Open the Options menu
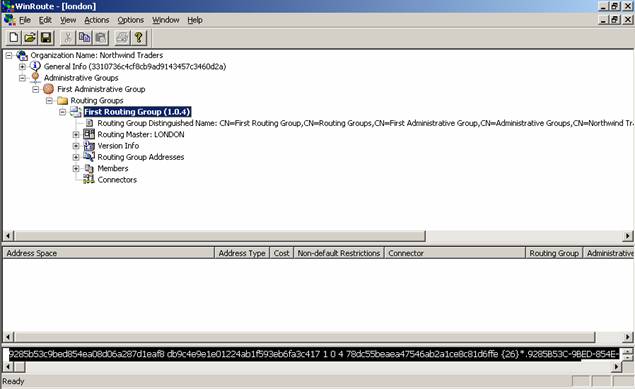The image size is (635, 389). pyautogui.click(x=130, y=20)
